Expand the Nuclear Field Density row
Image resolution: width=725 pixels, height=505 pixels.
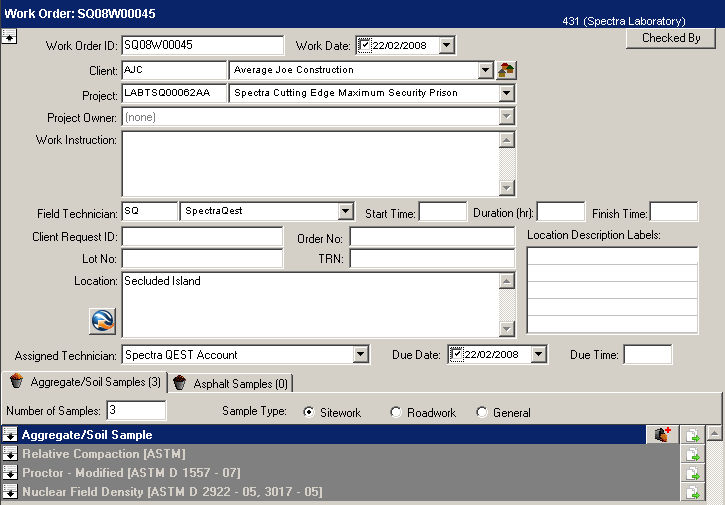pyautogui.click(x=10, y=492)
